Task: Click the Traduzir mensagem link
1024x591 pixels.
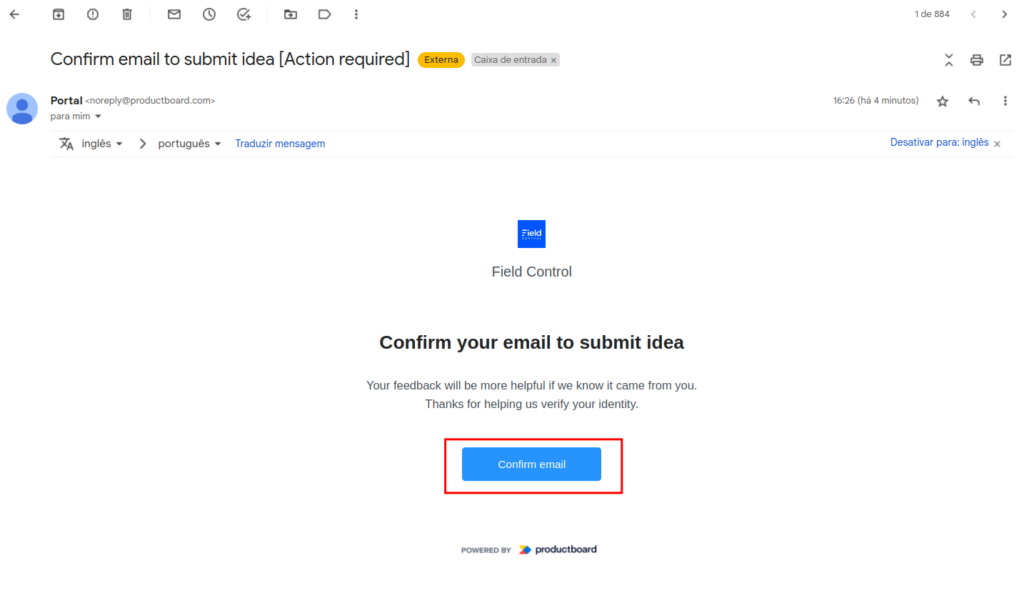Action: pyautogui.click(x=280, y=144)
